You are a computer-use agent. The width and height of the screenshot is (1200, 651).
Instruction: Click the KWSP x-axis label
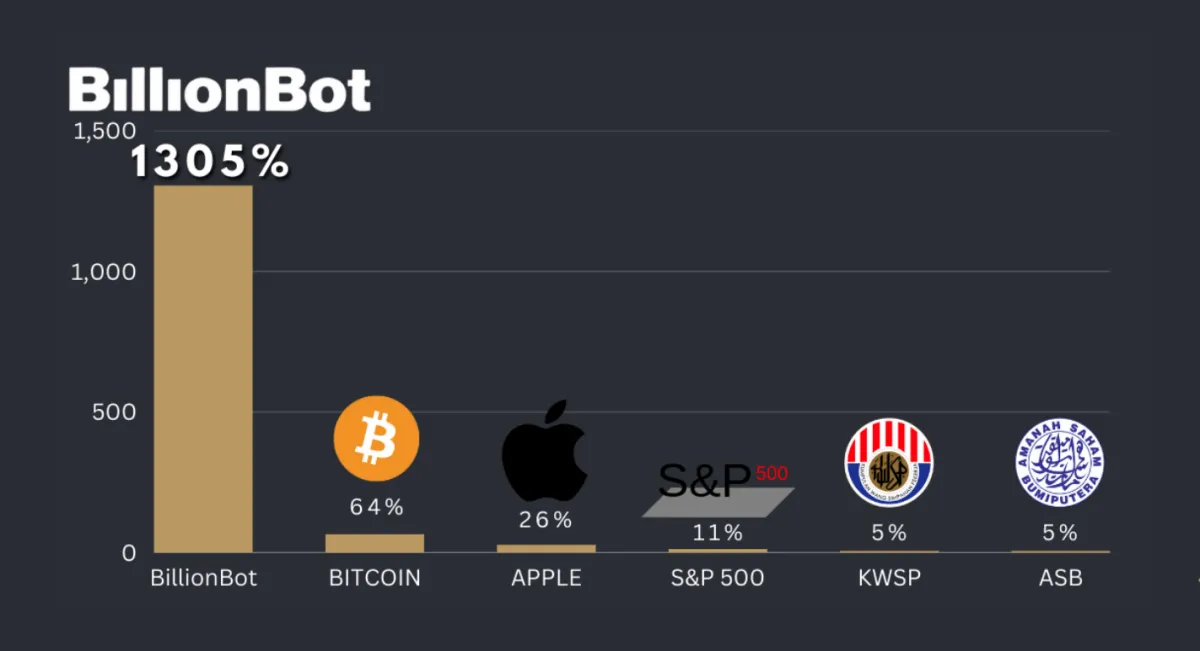(x=888, y=579)
